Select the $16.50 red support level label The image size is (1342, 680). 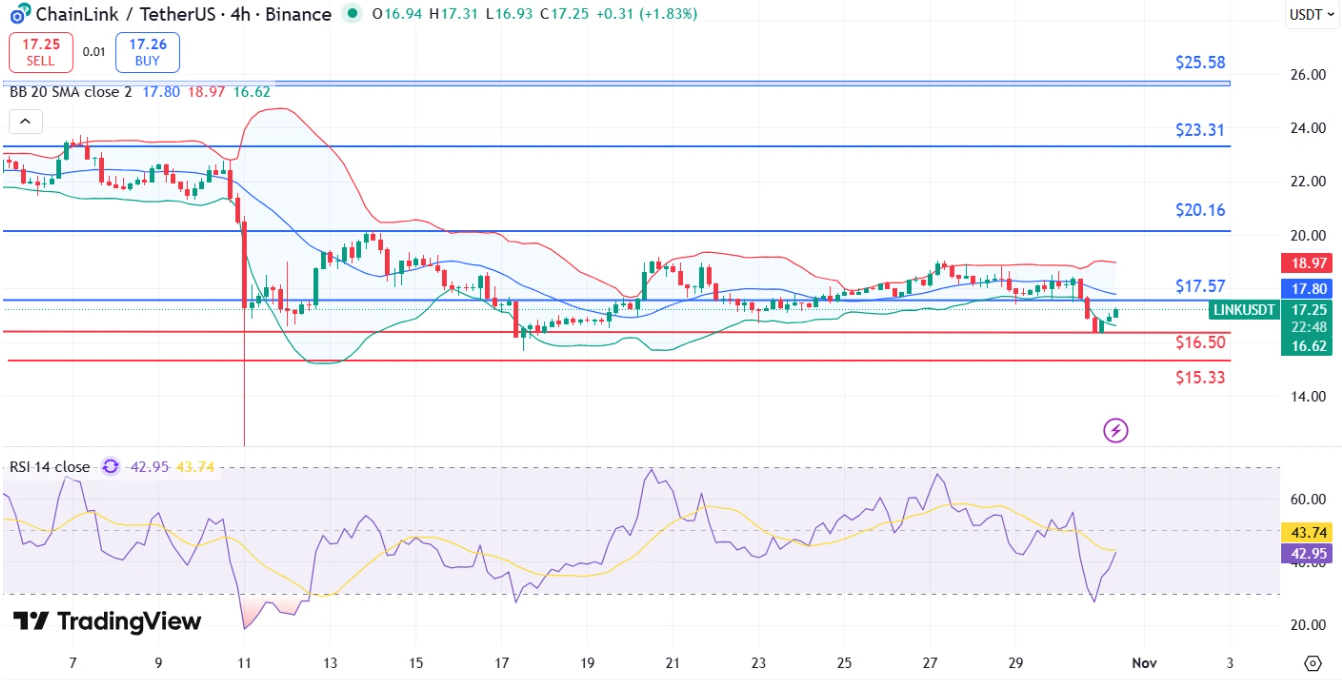(1200, 343)
